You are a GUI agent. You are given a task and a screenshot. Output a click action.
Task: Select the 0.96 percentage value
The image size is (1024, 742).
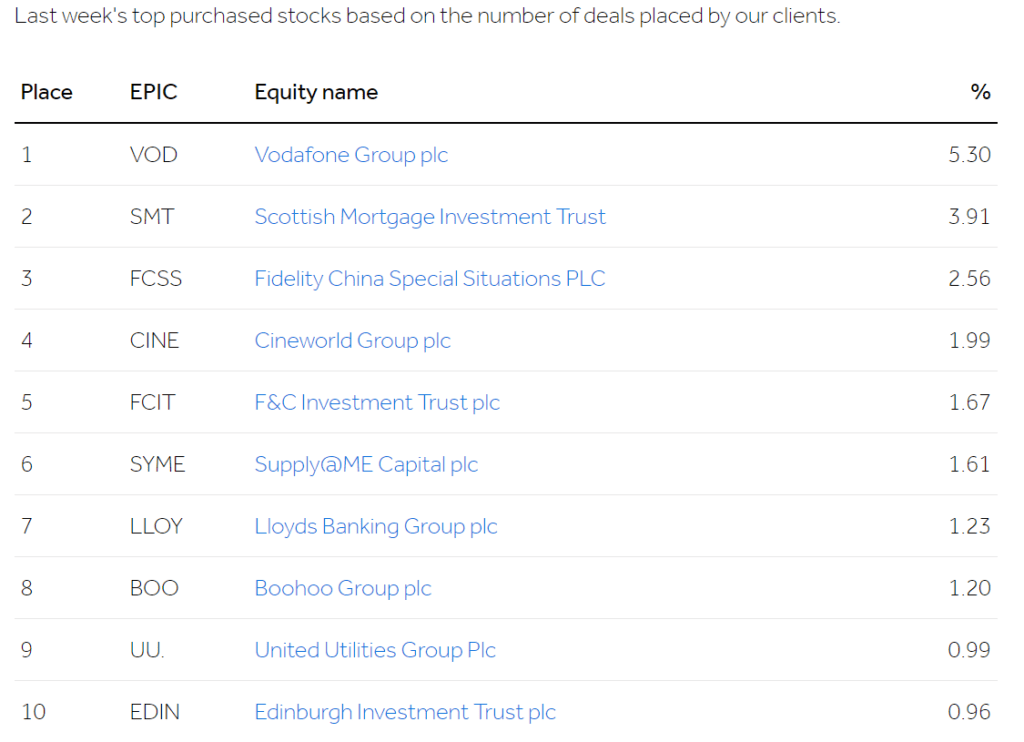pos(969,712)
